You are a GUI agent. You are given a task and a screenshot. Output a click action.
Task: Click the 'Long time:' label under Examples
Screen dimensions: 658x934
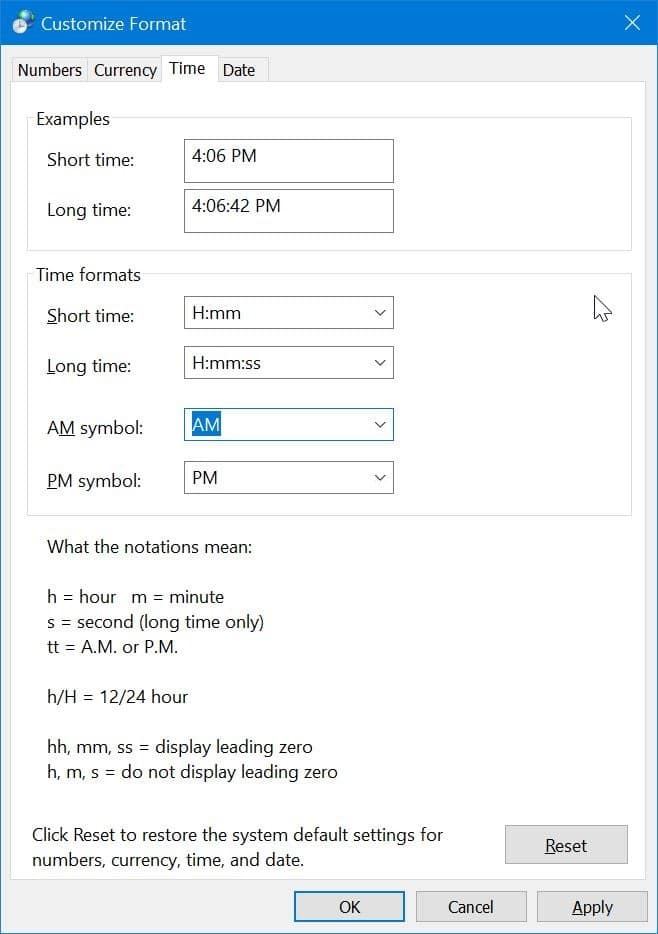[89, 210]
